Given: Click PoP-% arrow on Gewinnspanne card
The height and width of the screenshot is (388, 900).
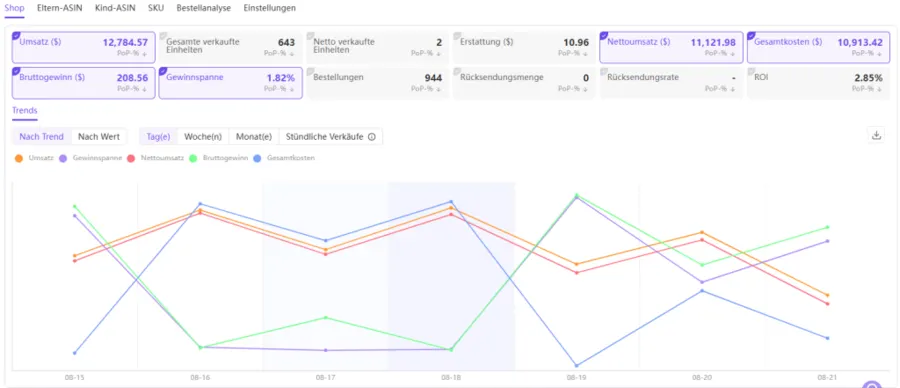Looking at the screenshot, I should 292,89.
